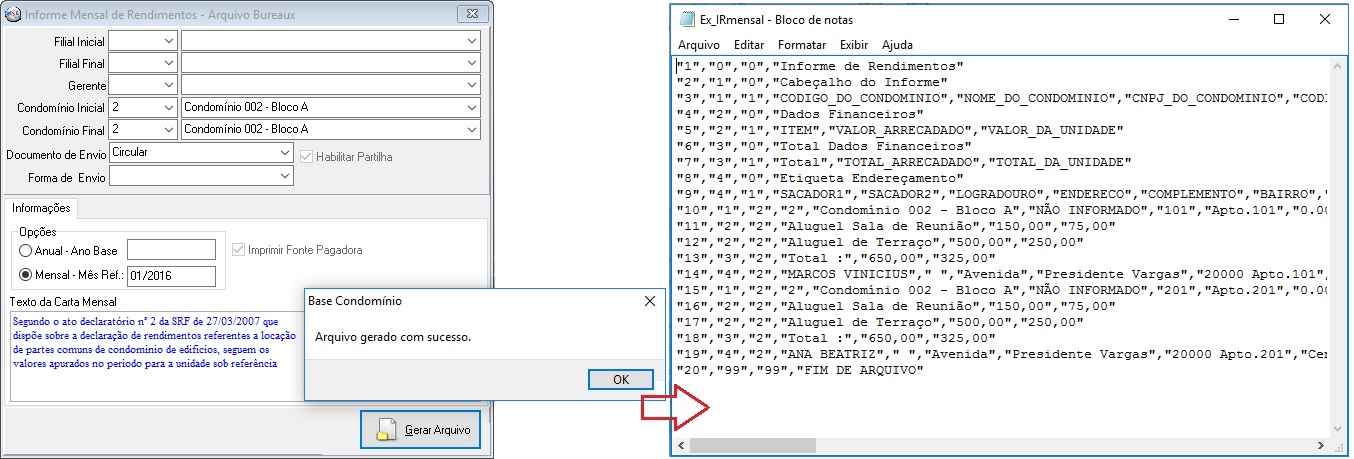Screen dimensions: 1354x459
Task: Toggle the Habilitar Partilha checkbox
Action: [308, 156]
